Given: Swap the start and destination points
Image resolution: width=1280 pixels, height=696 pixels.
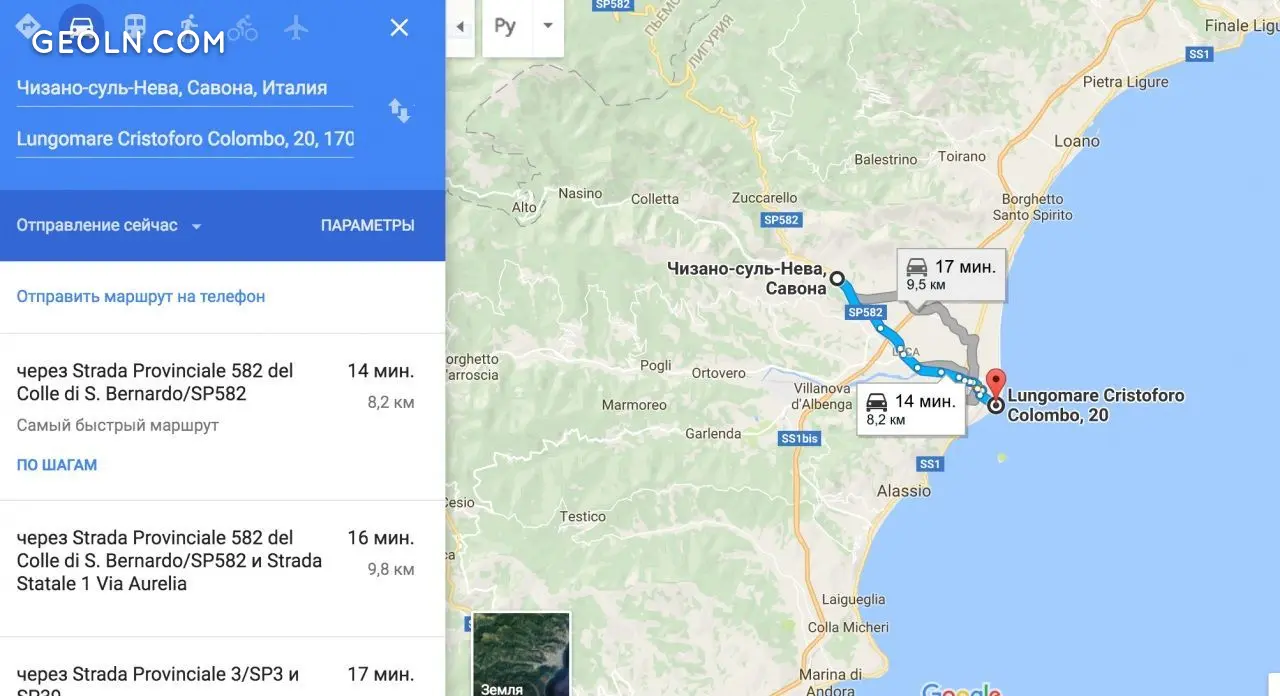Looking at the screenshot, I should [x=399, y=111].
